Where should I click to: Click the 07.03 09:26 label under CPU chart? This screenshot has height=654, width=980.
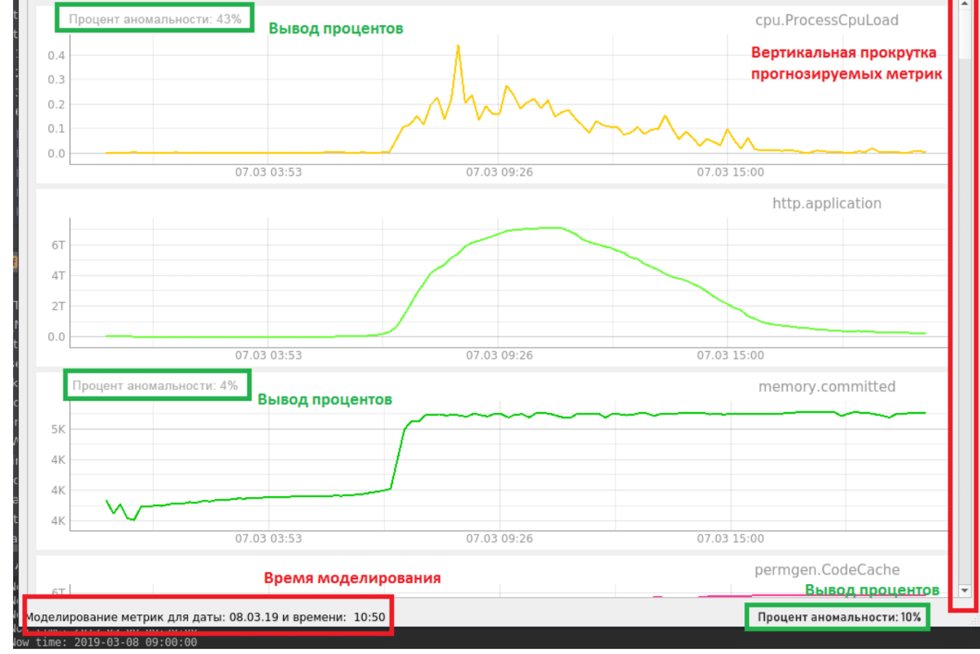(499, 172)
